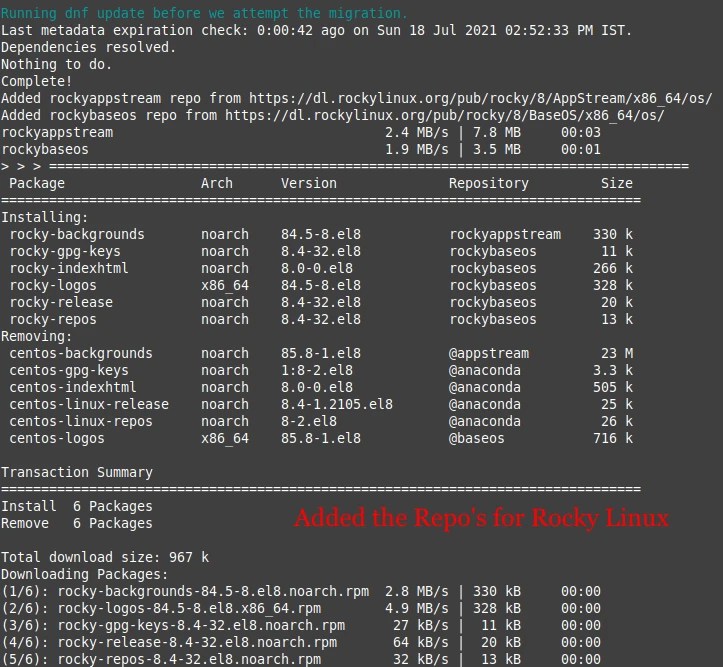Screen dimensions: 723x667
Task: Click the 716 k size value
Action: 613,439
